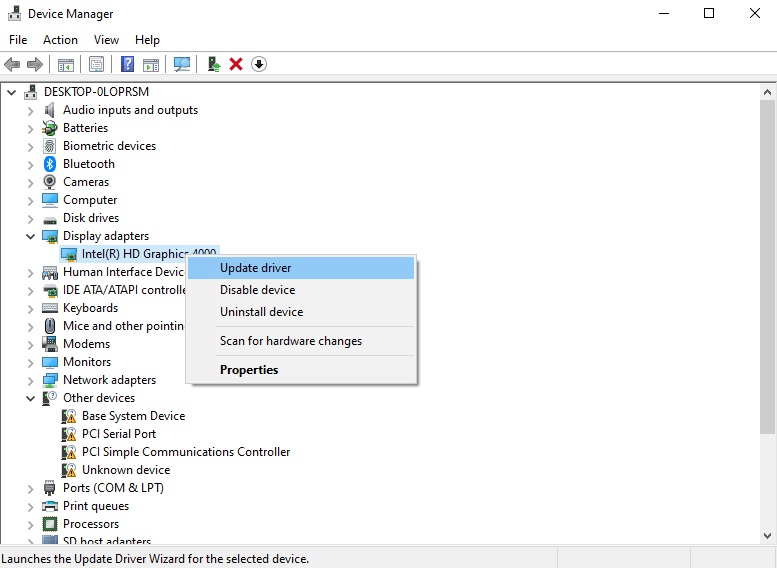The width and height of the screenshot is (777, 568).
Task: Select PCI Serial Port device
Action: [119, 434]
